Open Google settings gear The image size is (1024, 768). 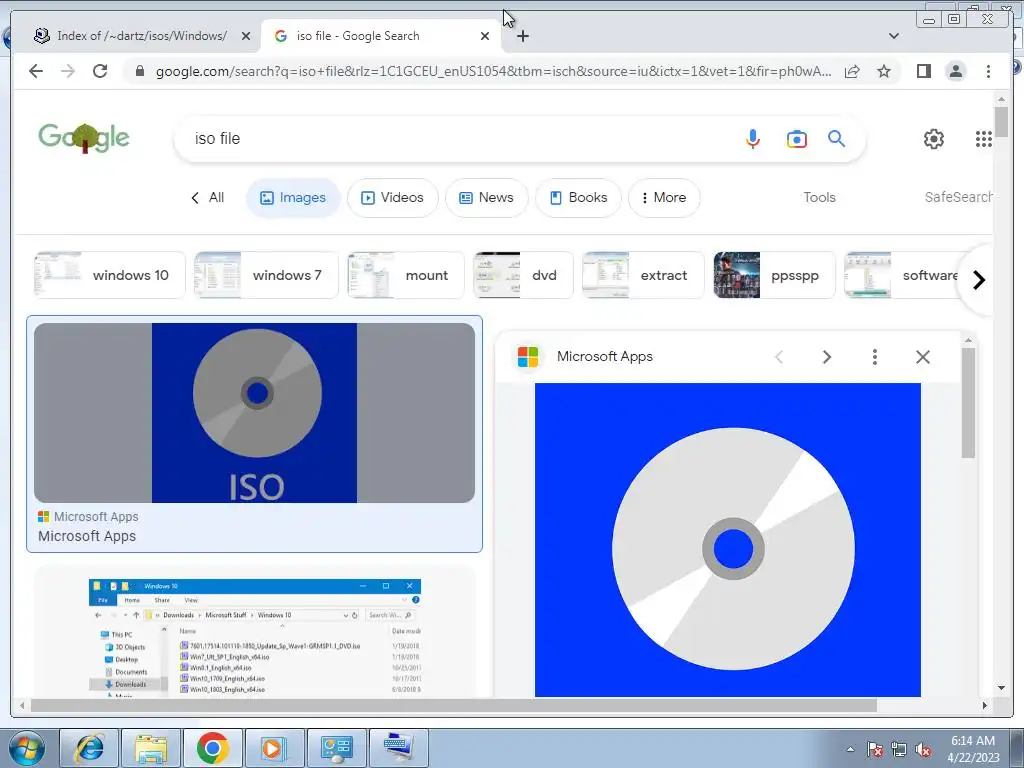pos(933,138)
